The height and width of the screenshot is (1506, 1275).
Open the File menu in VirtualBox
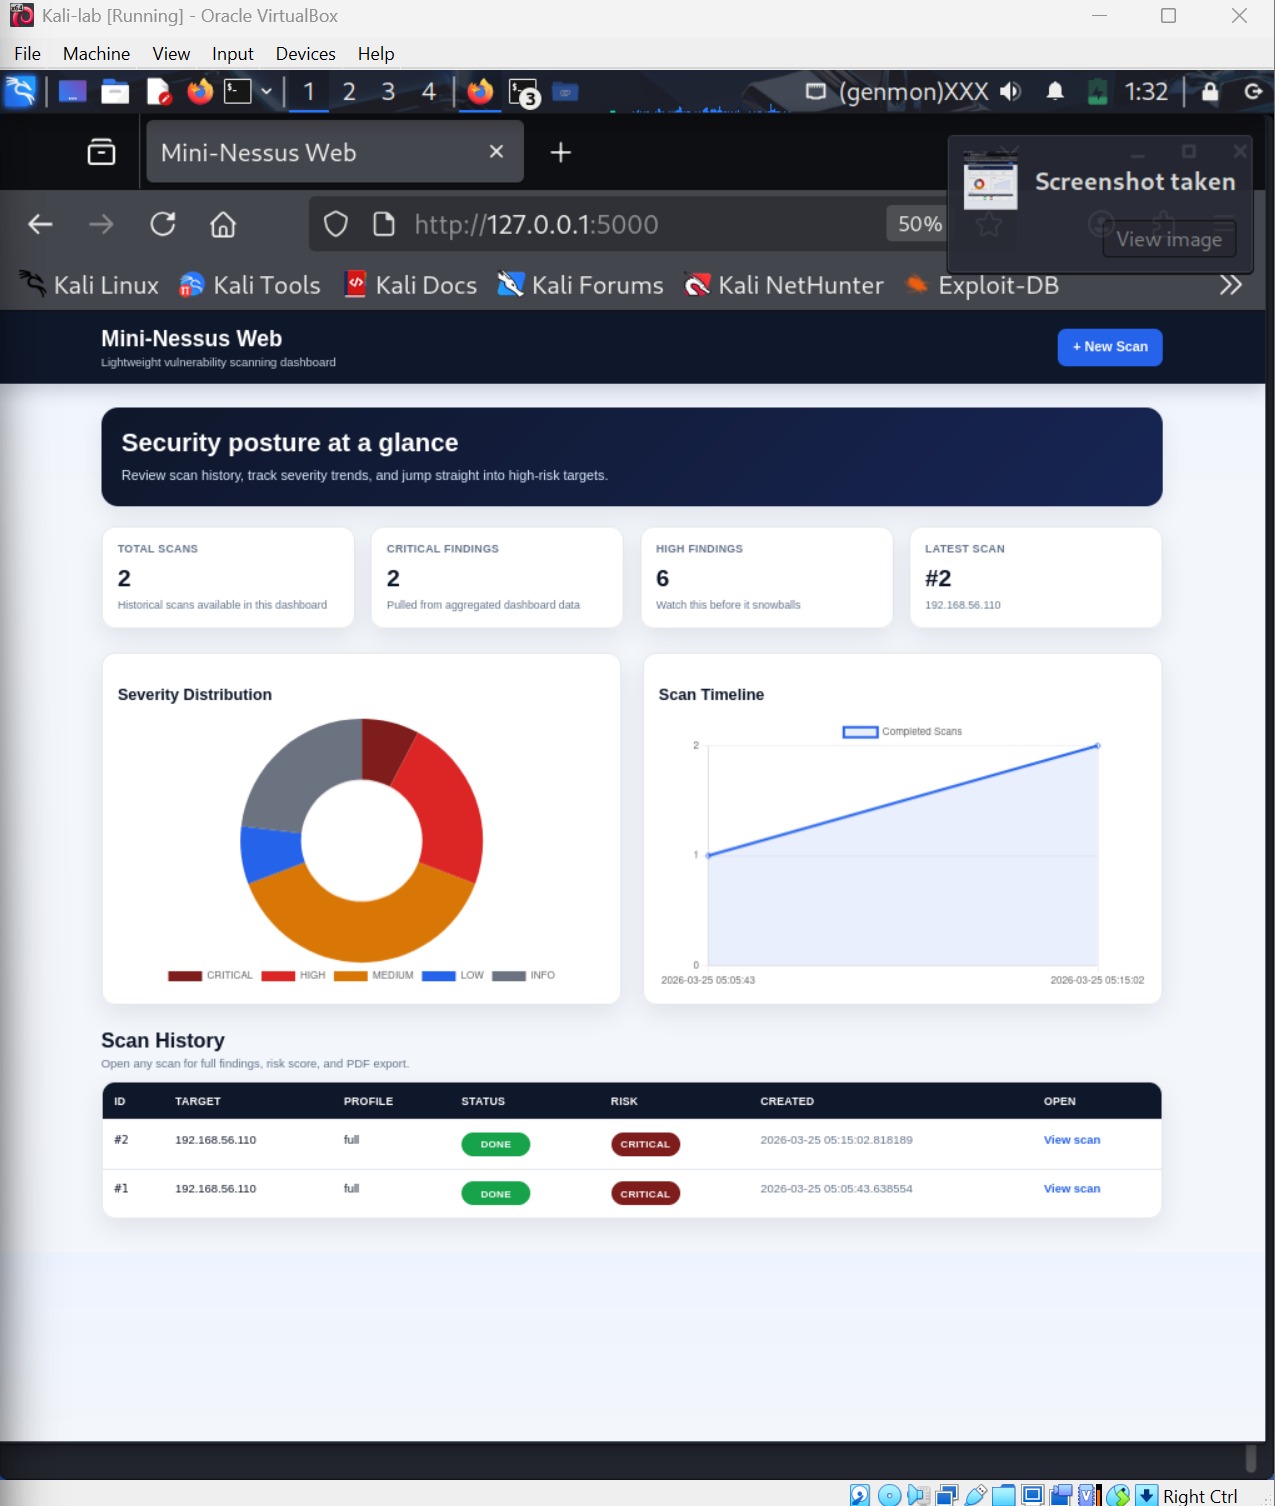(x=27, y=54)
